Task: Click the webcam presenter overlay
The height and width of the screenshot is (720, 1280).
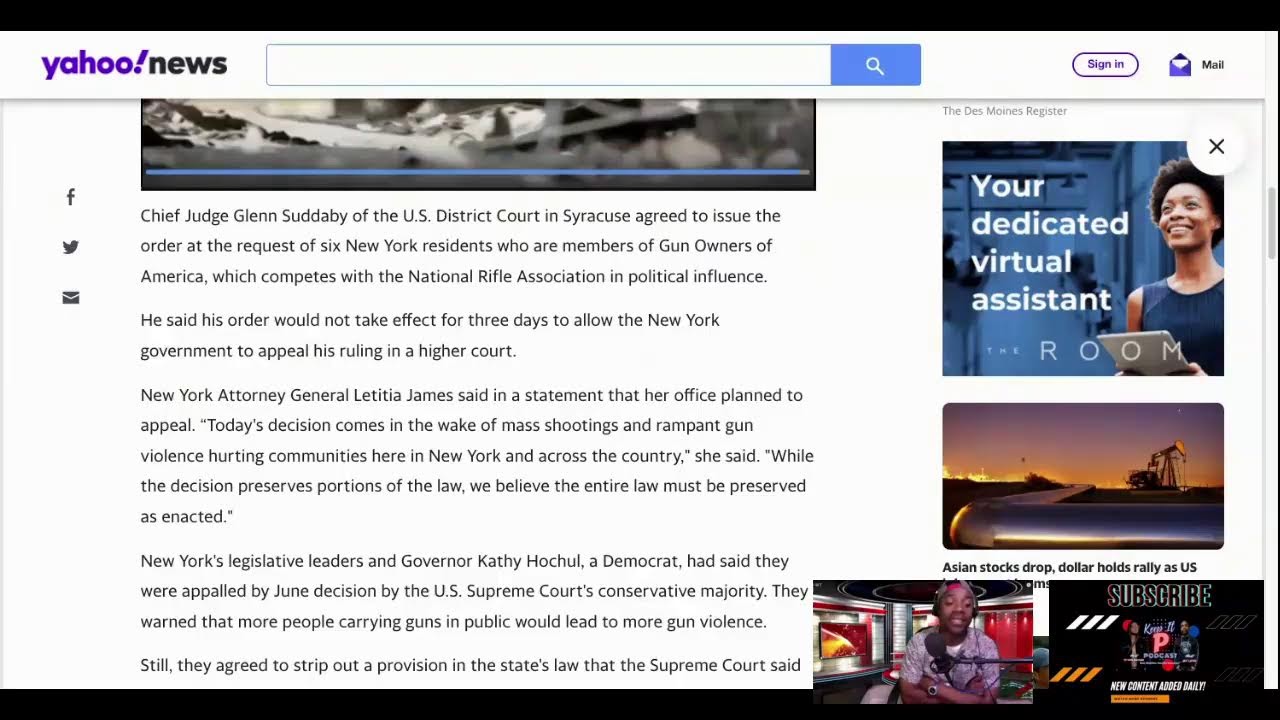Action: (x=923, y=641)
